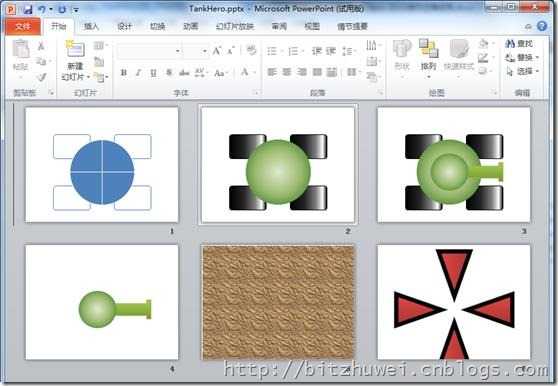Click the 选择 Select button

tap(521, 71)
